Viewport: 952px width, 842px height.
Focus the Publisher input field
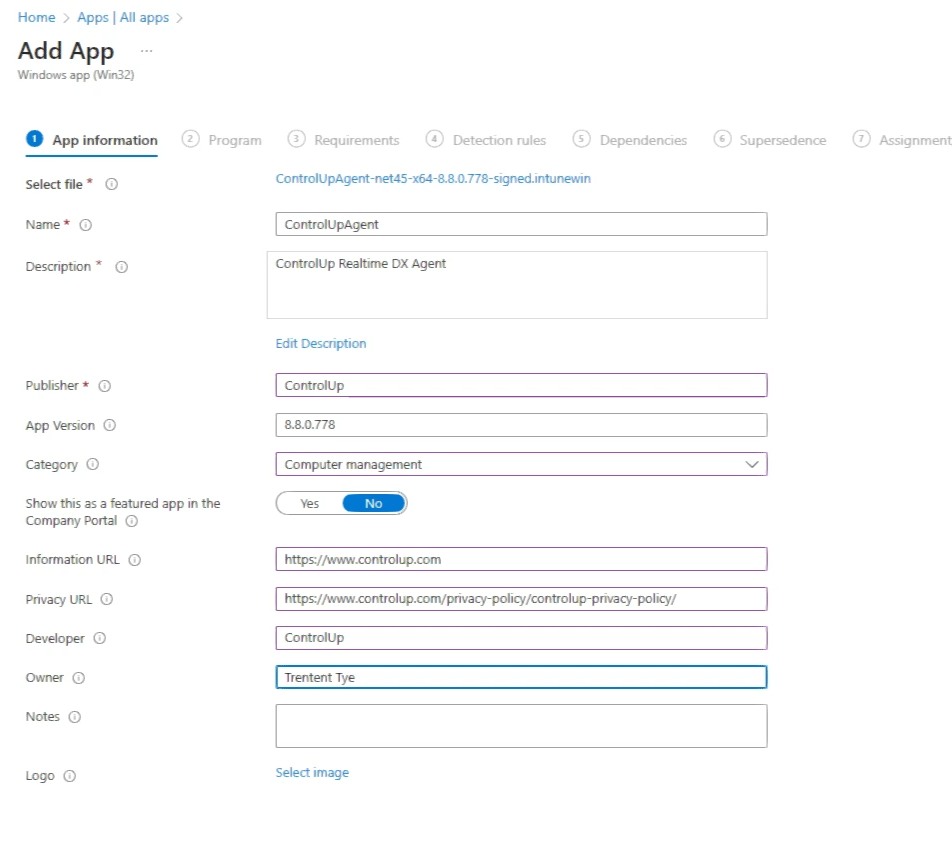[521, 385]
